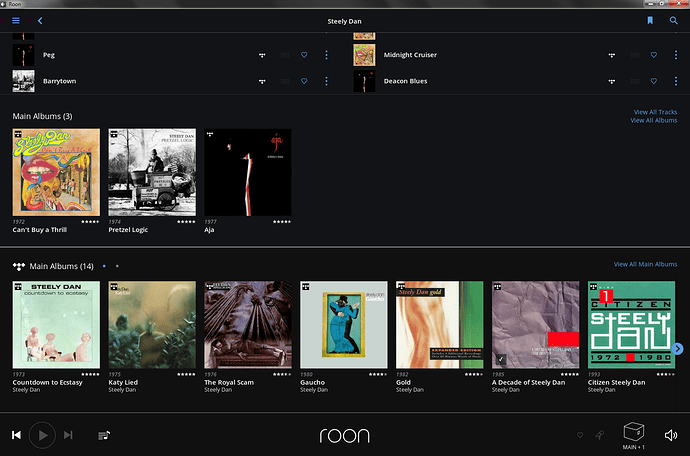The image size is (690, 456).
Task: Click the Aja album title
Action: (x=209, y=230)
